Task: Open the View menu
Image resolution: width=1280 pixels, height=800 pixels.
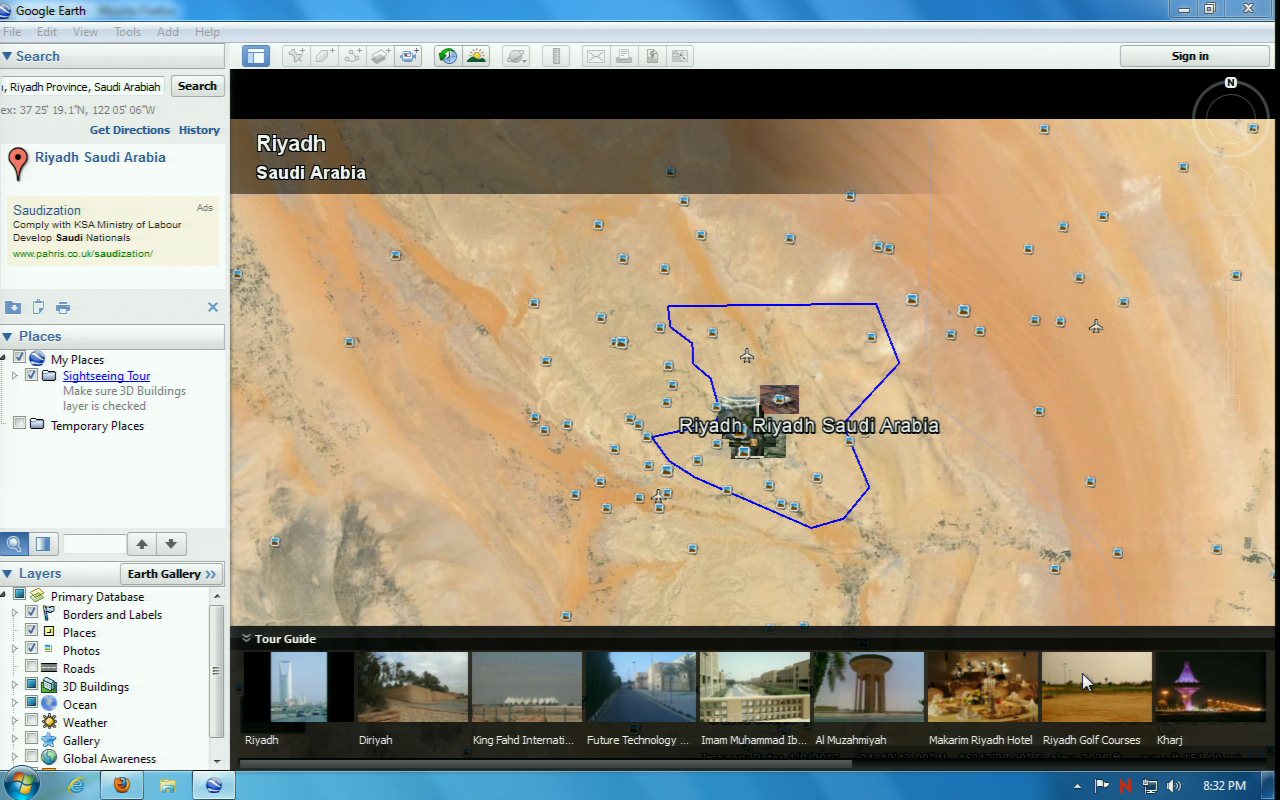Action: click(85, 32)
